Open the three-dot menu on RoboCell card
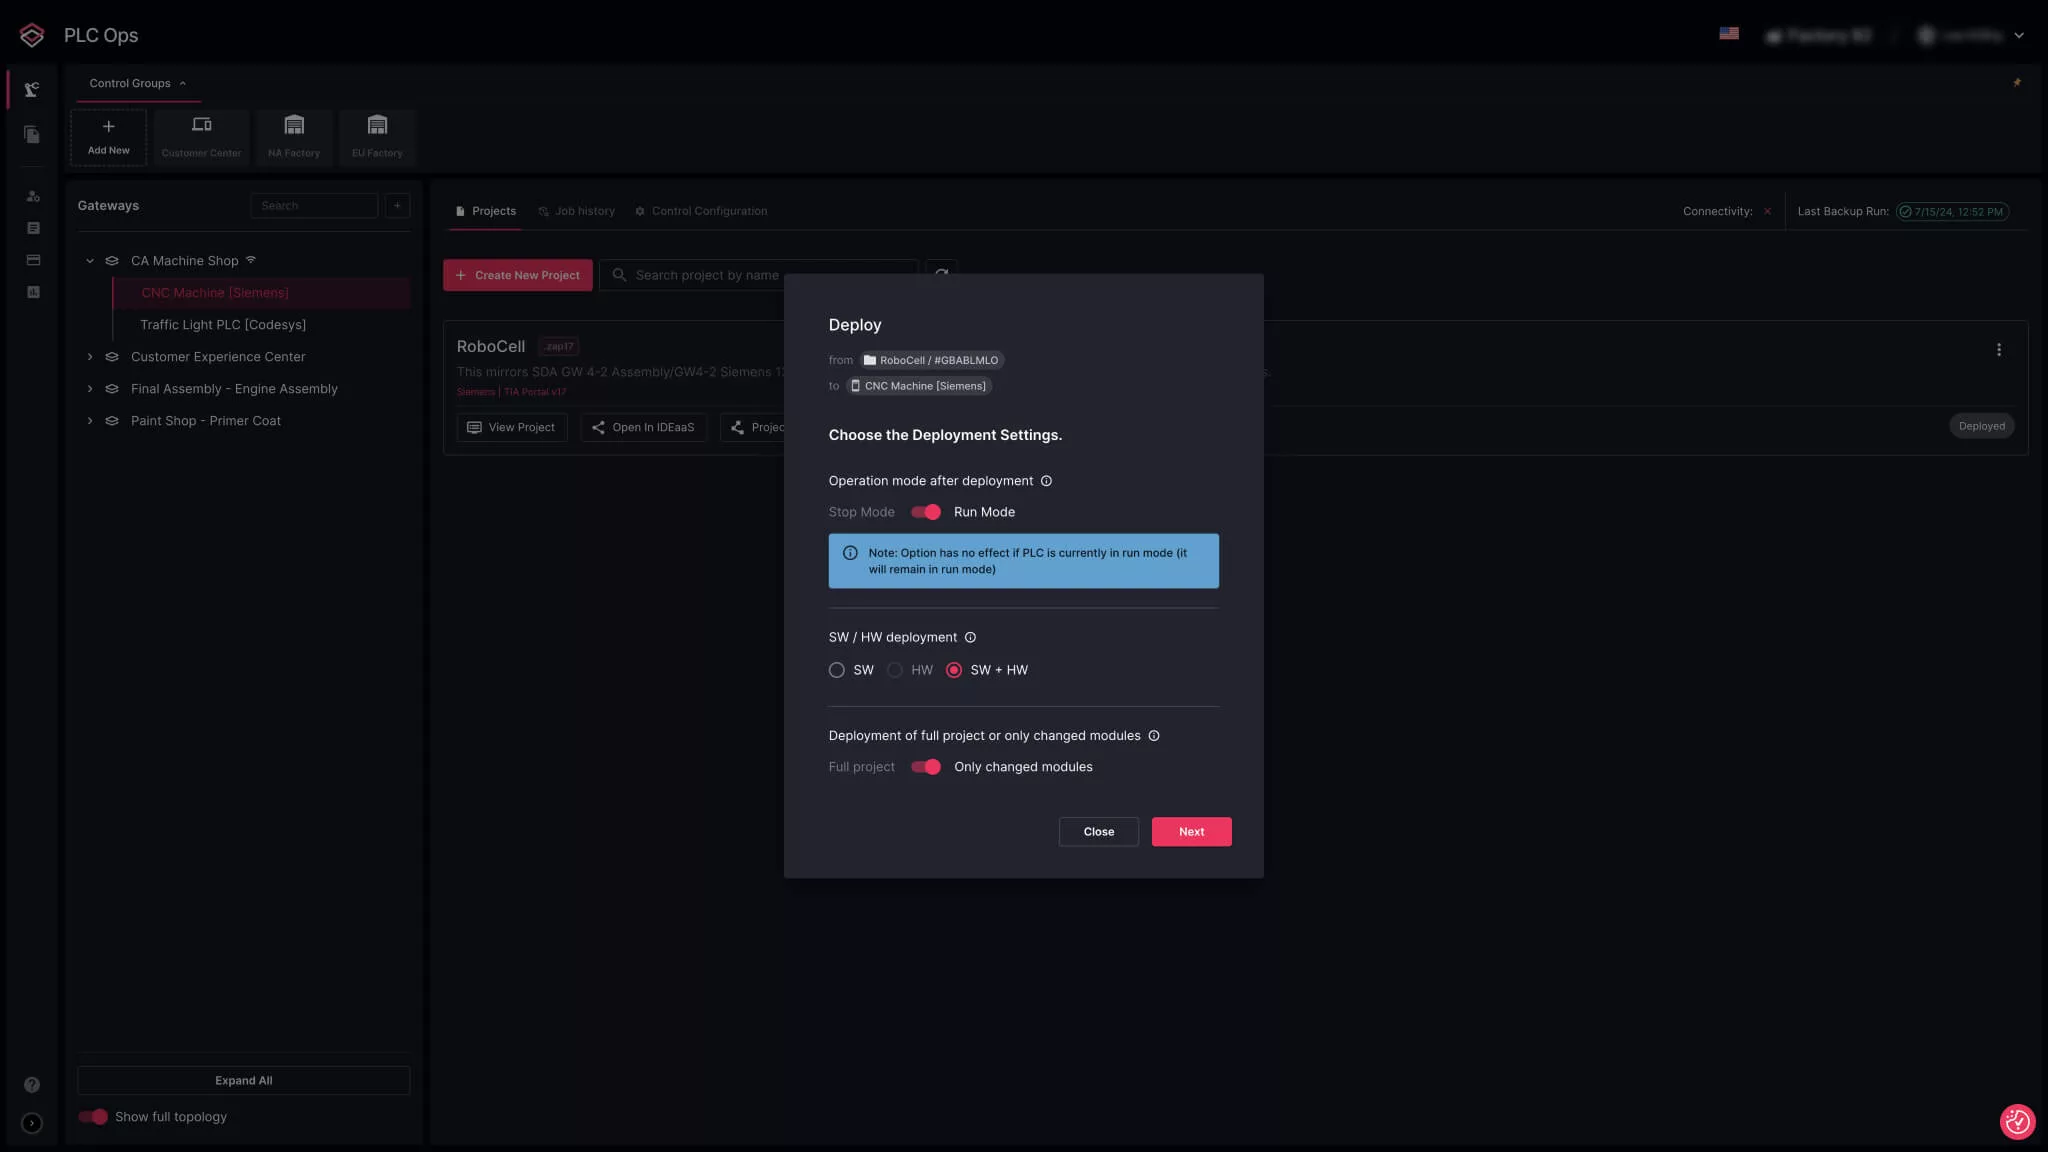Viewport: 2048px width, 1152px height. point(1998,350)
